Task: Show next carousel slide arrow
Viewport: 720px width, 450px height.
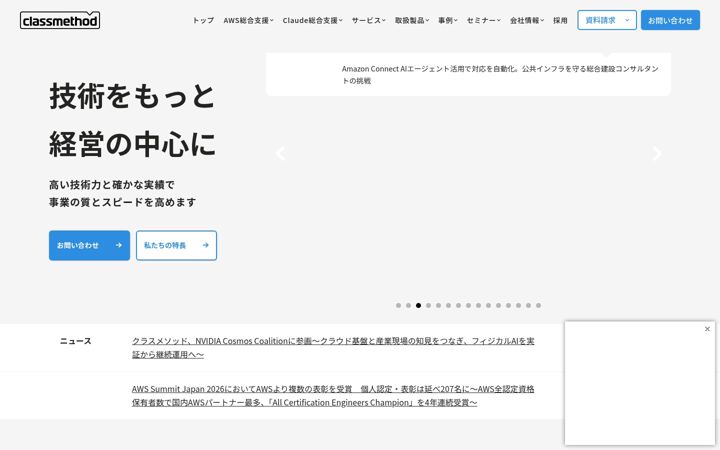Action: point(657,153)
